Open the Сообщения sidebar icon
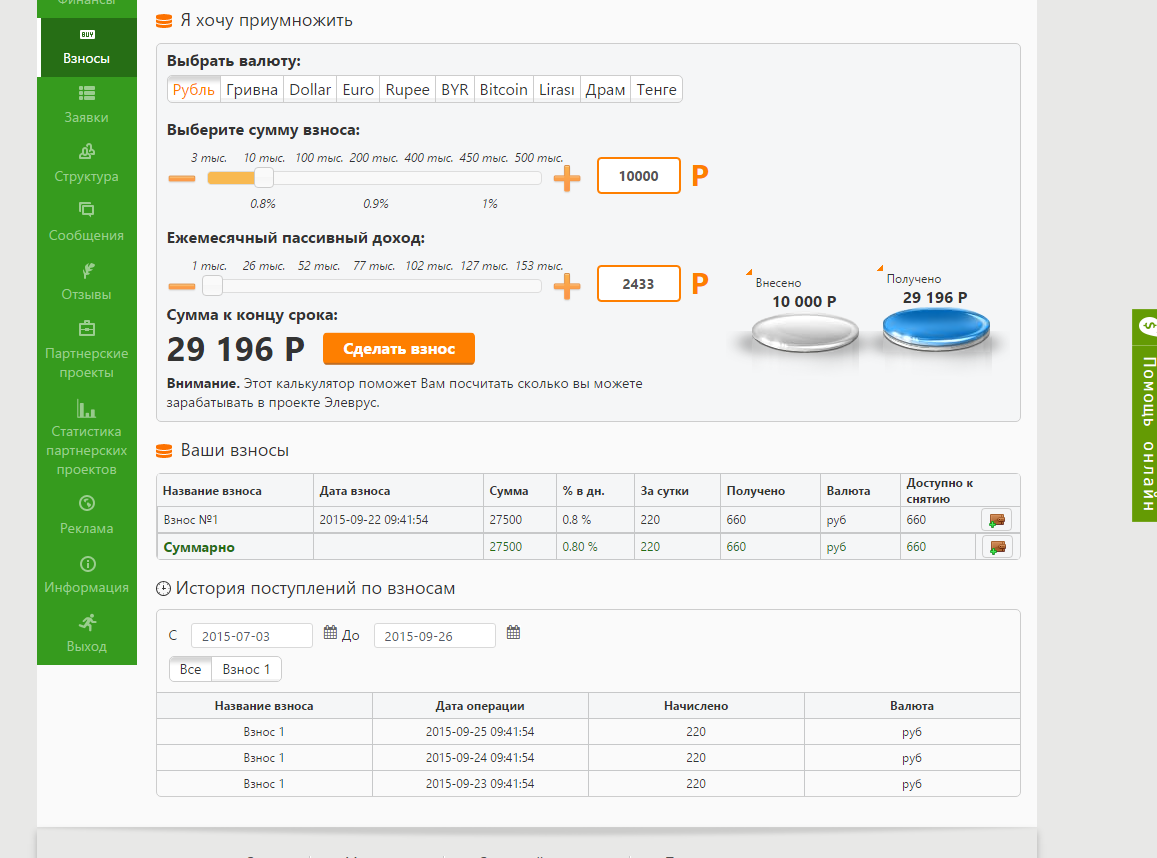 click(x=87, y=210)
